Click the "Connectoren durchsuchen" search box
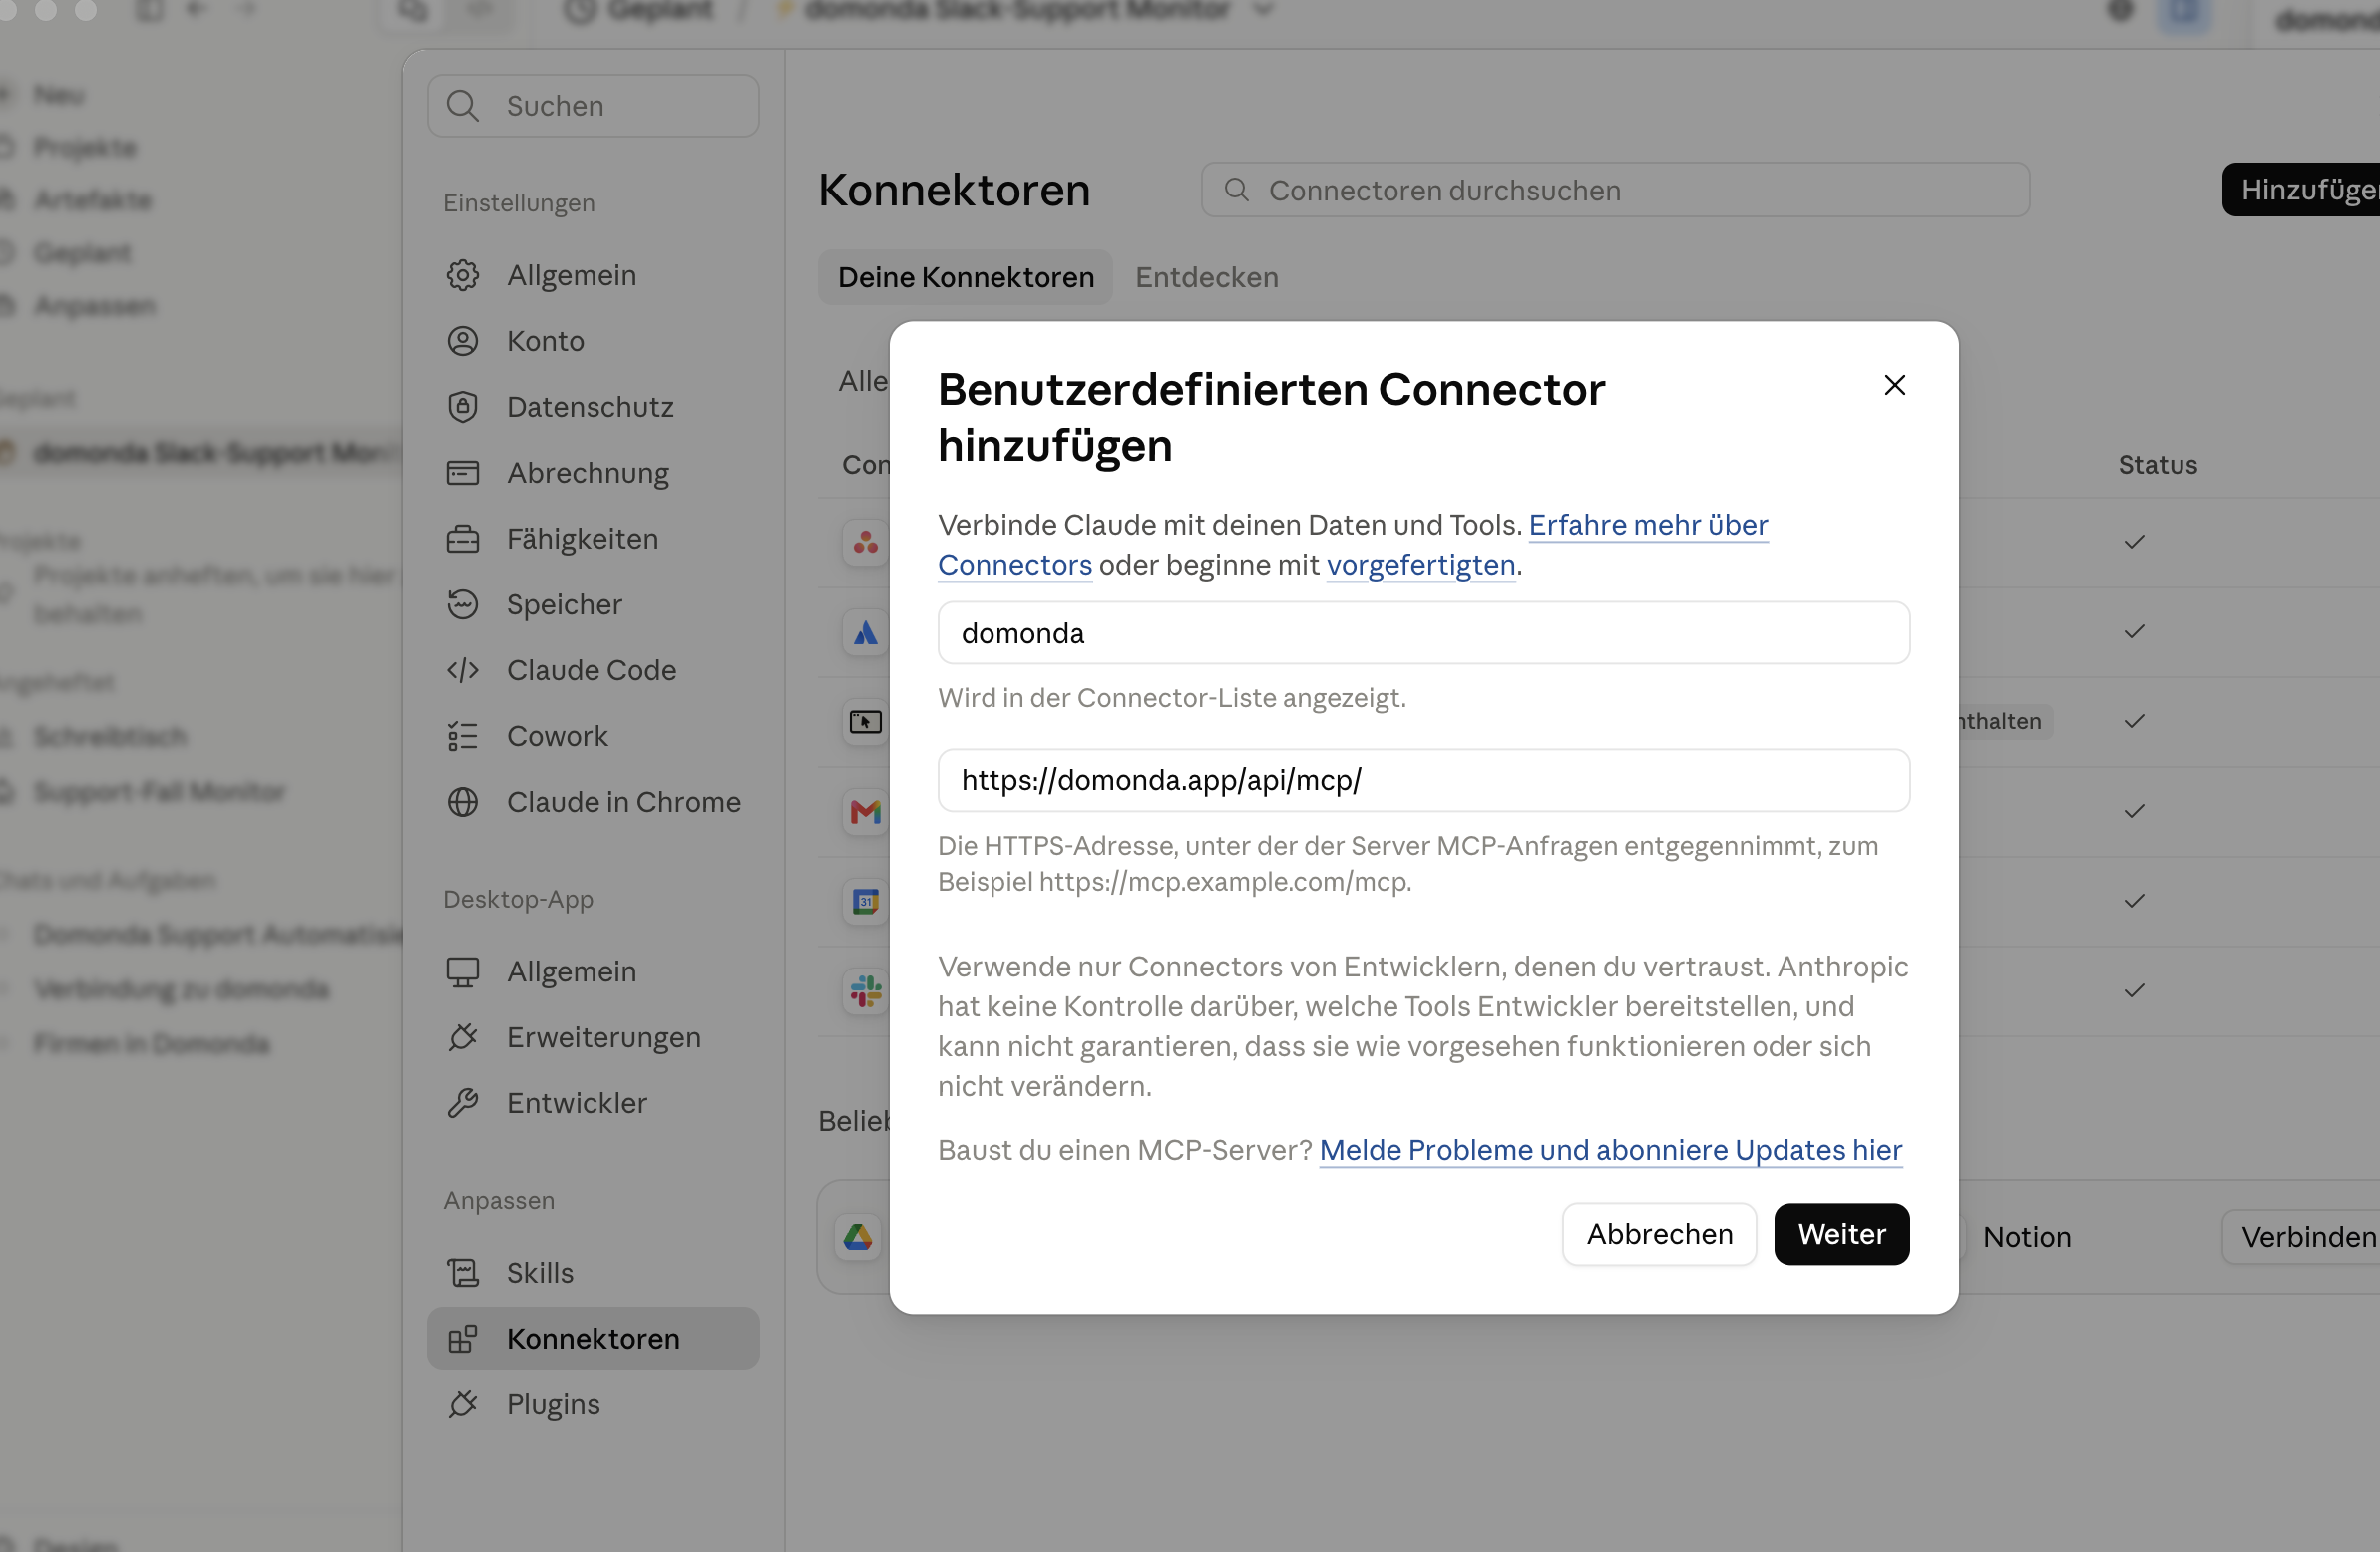Viewport: 2380px width, 1552px height. (x=1614, y=190)
